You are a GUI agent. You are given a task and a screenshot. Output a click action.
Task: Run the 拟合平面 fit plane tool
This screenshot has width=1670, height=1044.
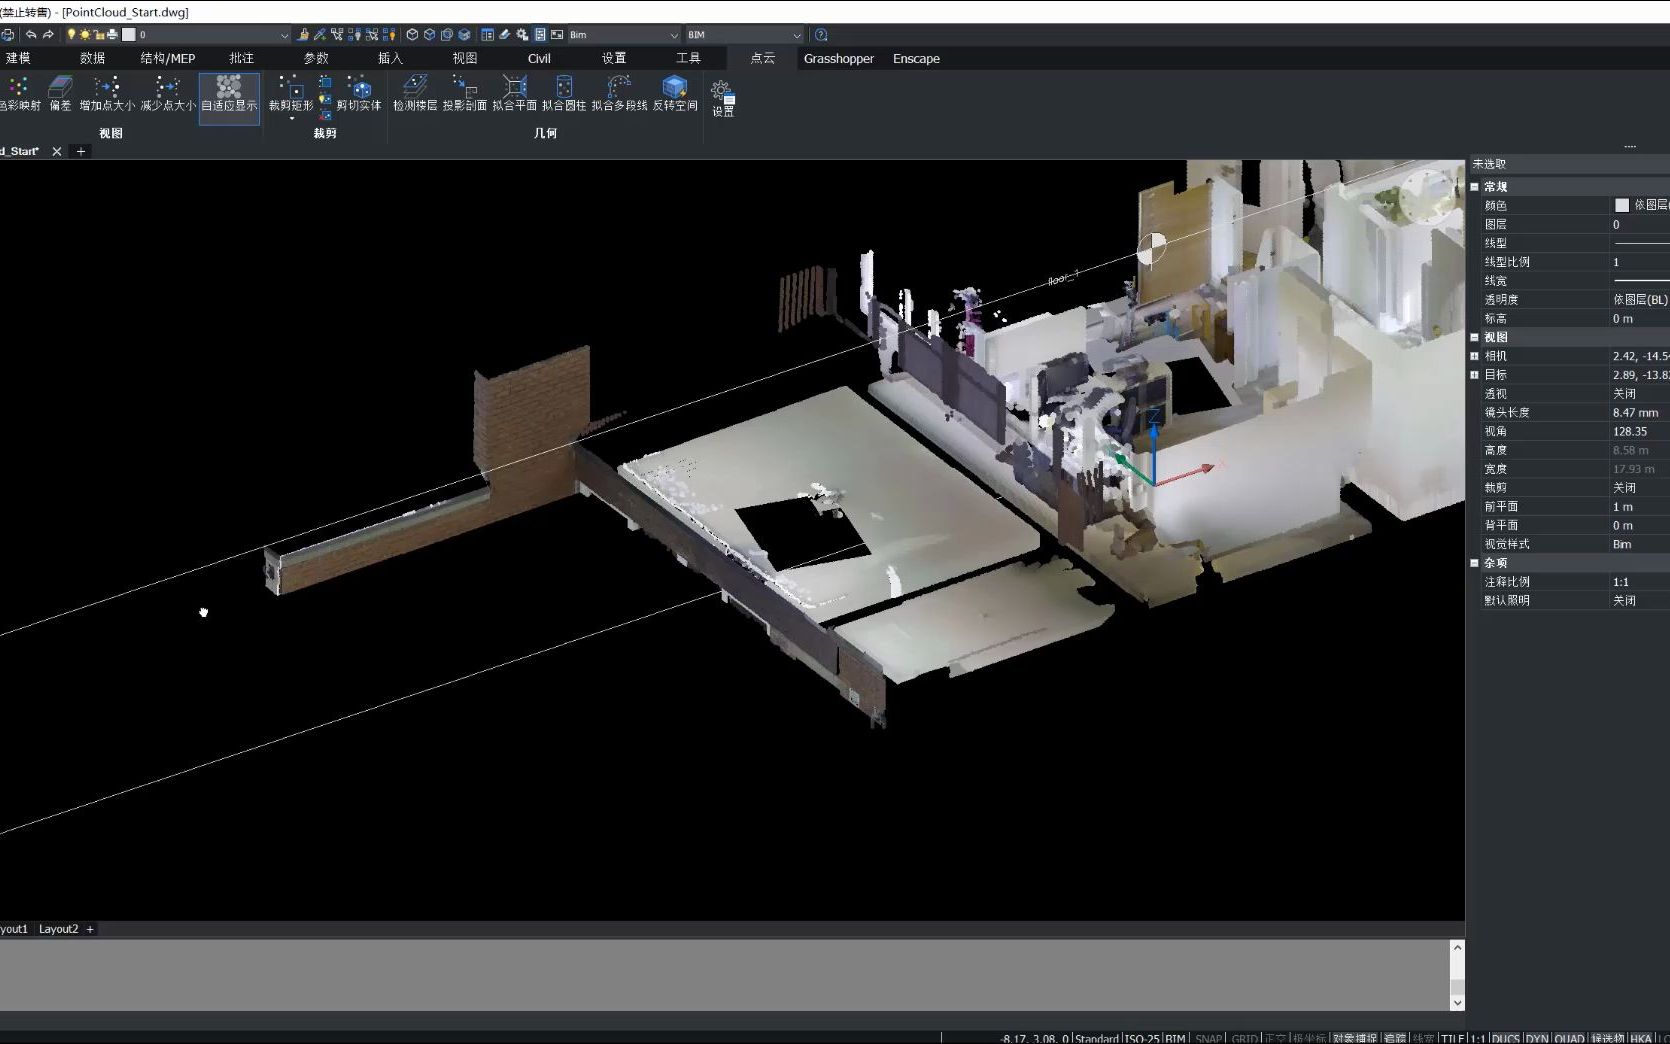point(515,97)
